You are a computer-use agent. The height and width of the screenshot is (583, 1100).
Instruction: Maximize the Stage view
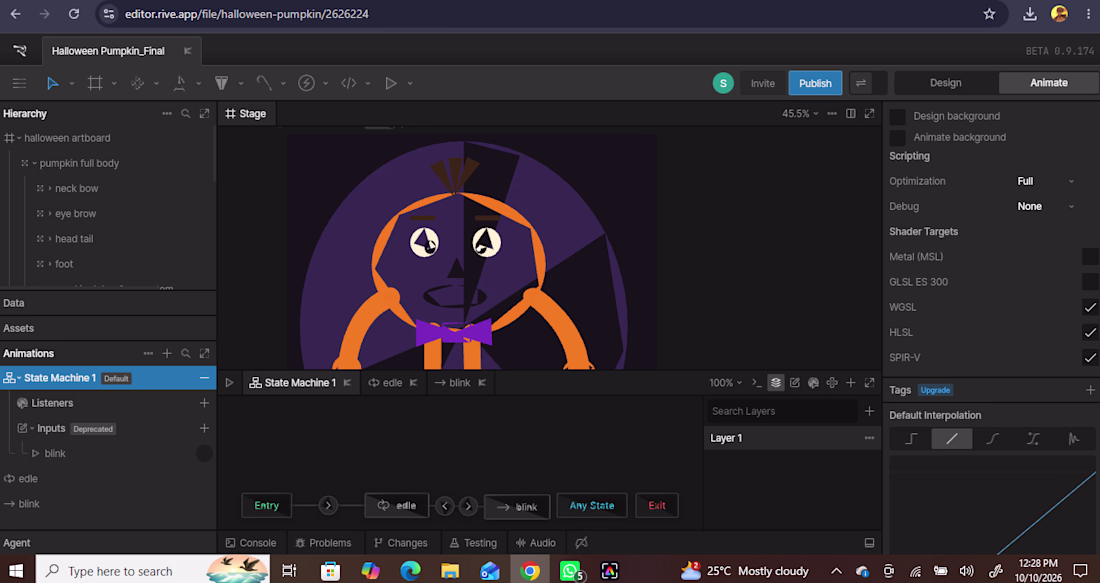coord(869,114)
